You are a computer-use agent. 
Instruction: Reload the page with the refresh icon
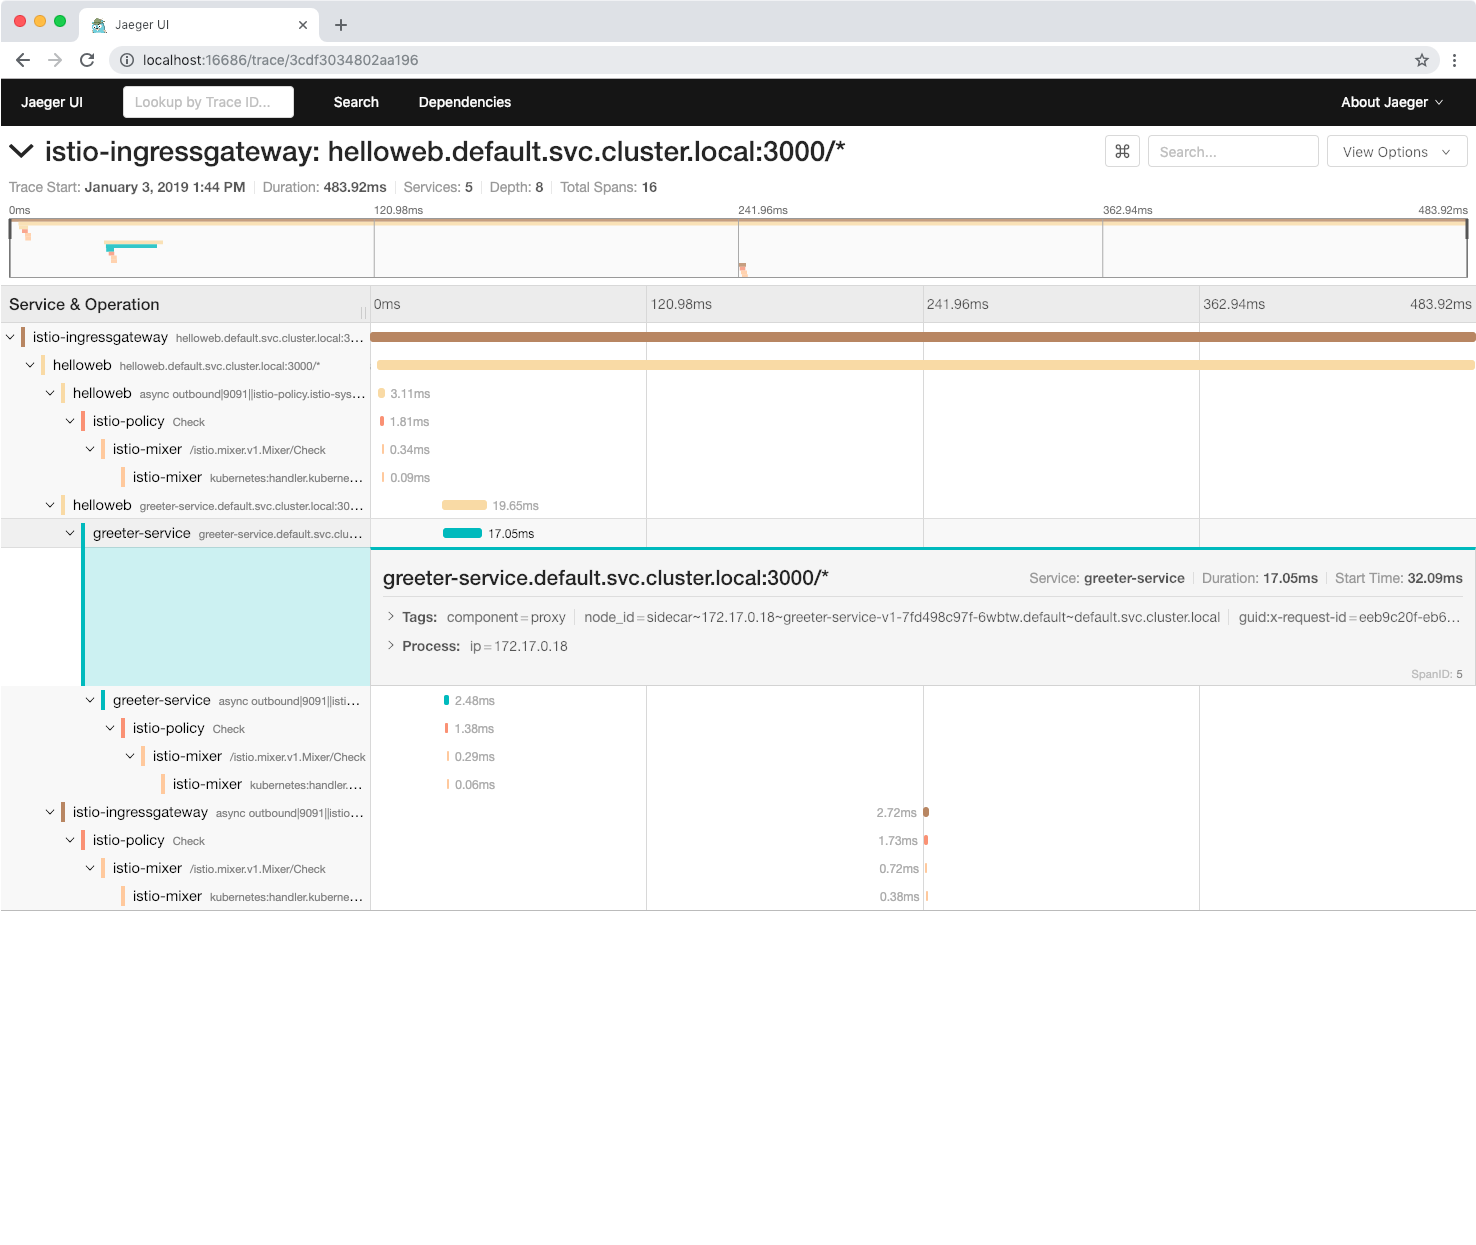point(87,60)
